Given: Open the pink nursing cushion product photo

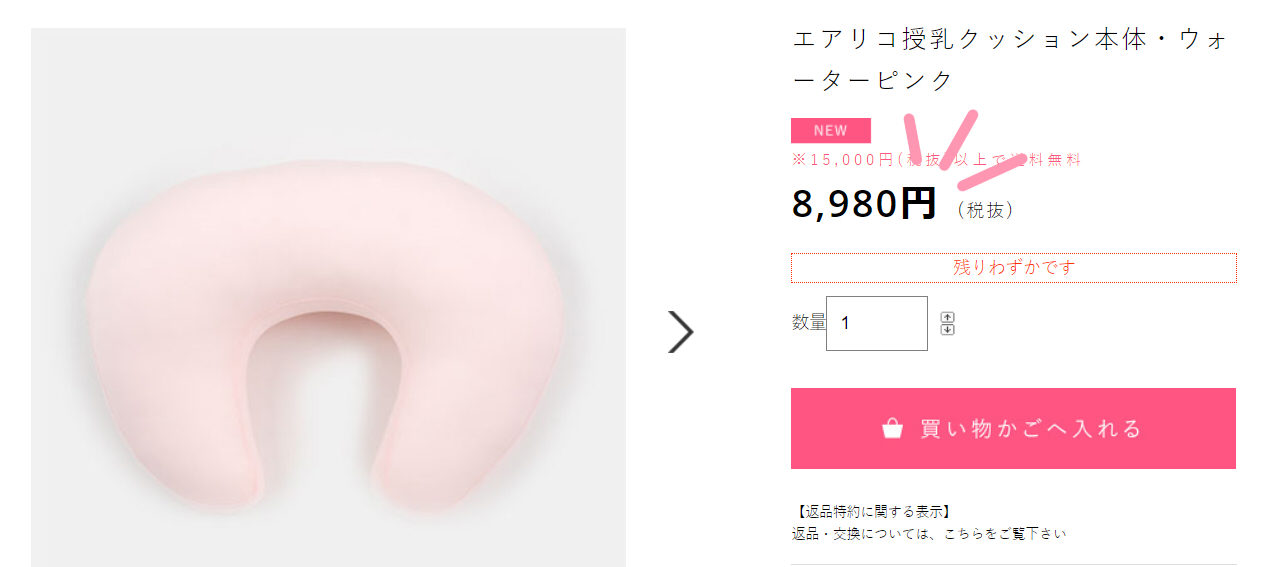Looking at the screenshot, I should [x=328, y=328].
